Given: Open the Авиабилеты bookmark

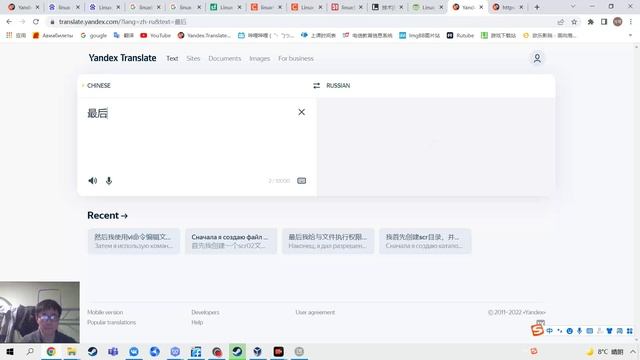Looking at the screenshot, I should [x=53, y=36].
